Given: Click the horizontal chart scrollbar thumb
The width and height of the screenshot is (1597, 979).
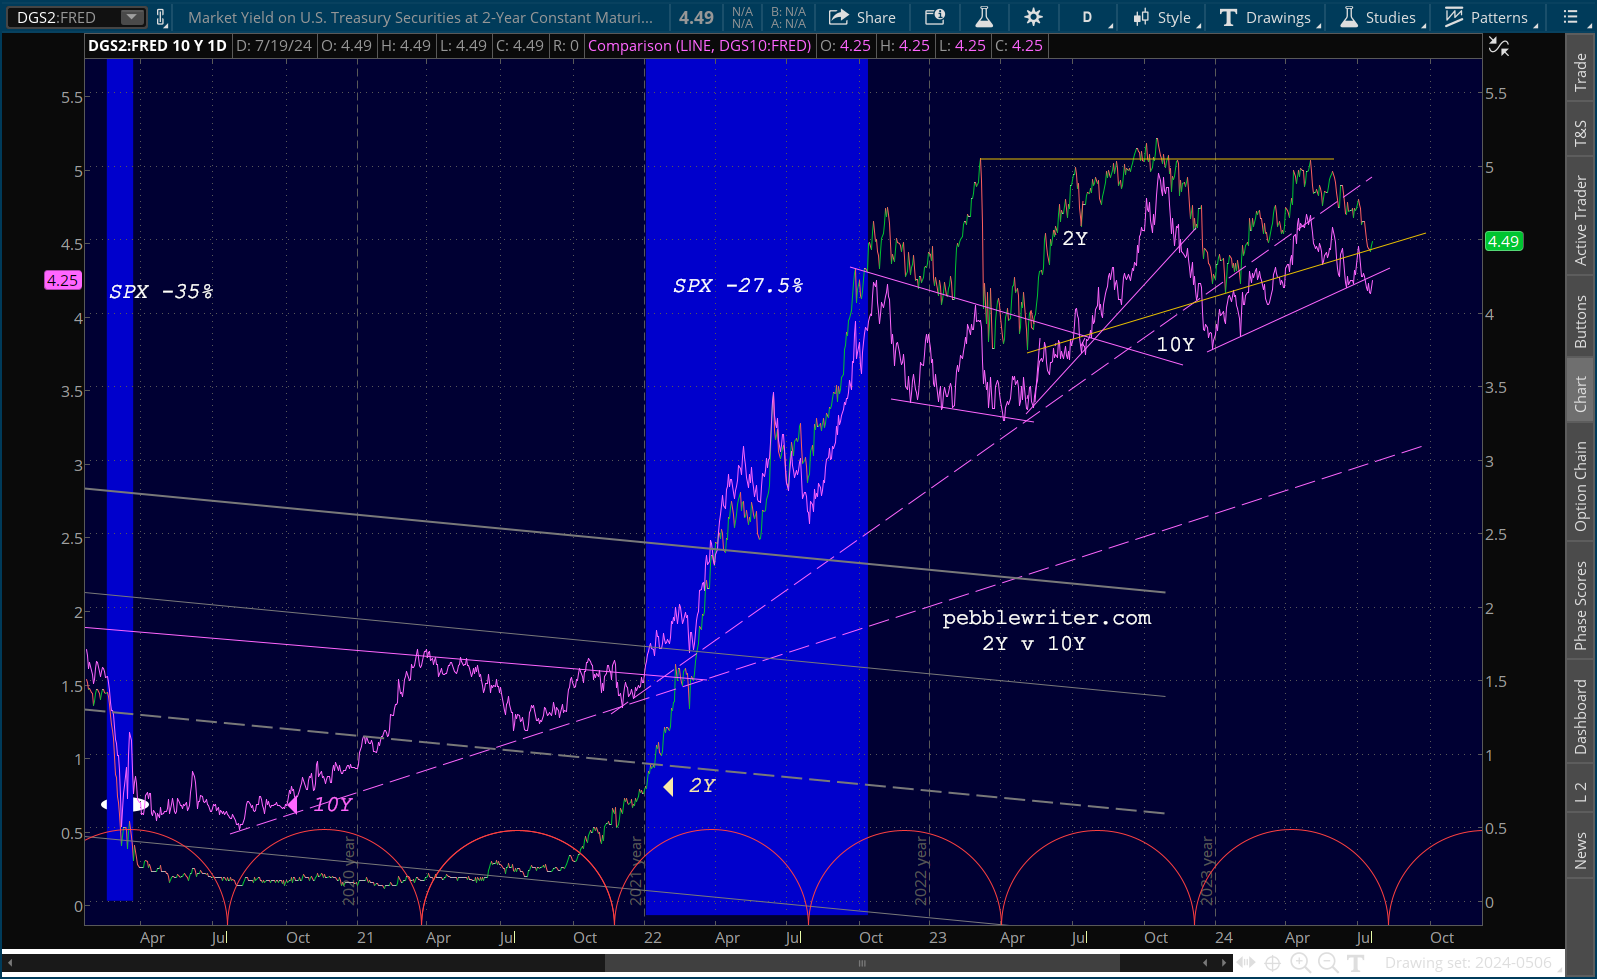Looking at the screenshot, I should [x=862, y=963].
